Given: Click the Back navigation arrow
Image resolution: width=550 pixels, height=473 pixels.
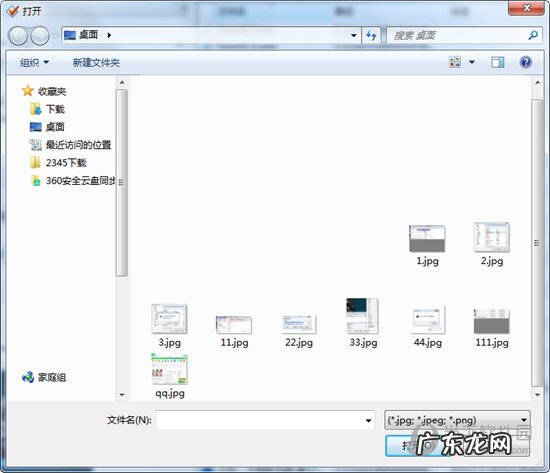Looking at the screenshot, I should [x=18, y=36].
